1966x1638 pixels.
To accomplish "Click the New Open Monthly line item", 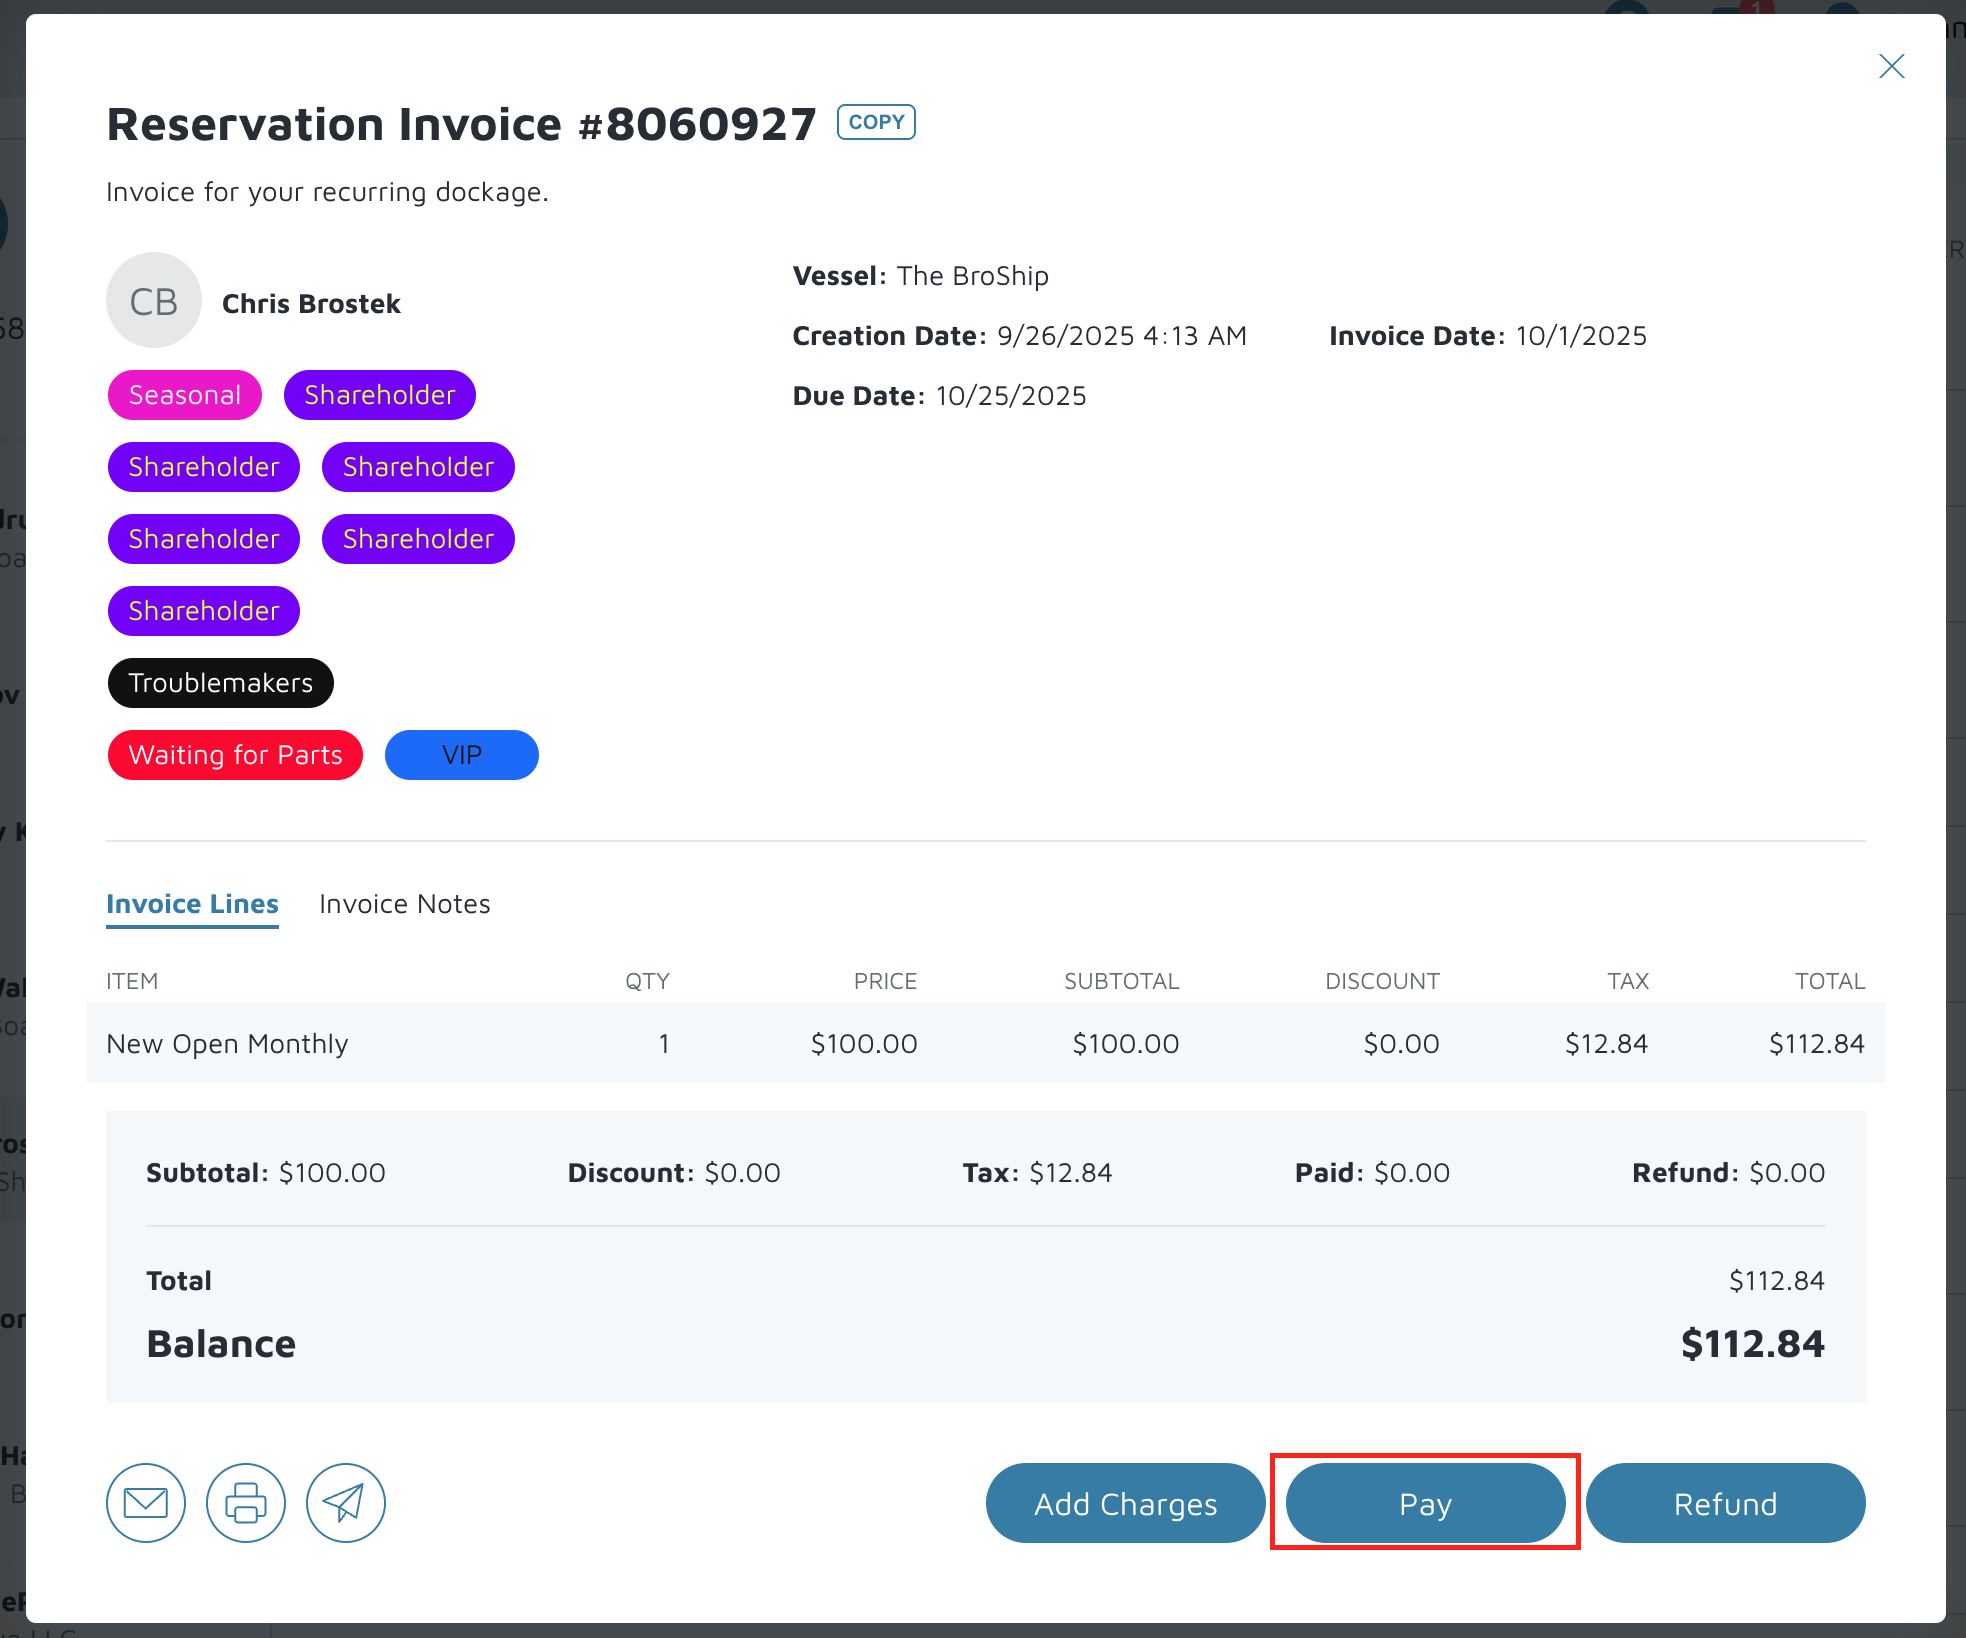I will [x=227, y=1044].
